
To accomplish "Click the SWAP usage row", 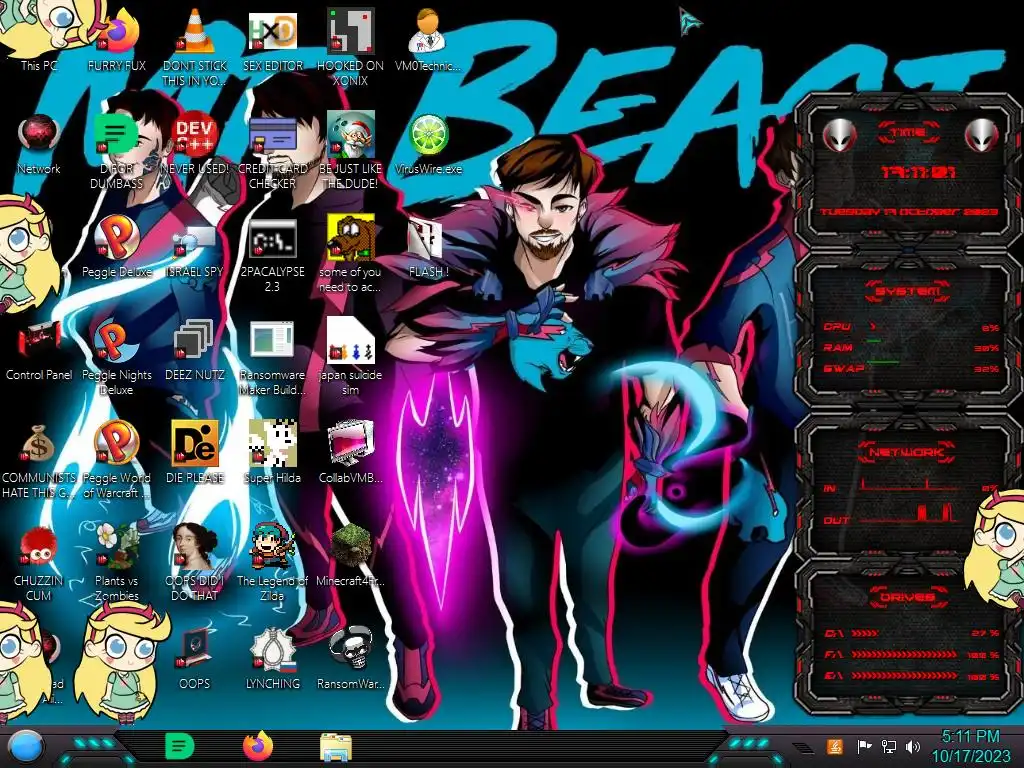I will (911, 368).
